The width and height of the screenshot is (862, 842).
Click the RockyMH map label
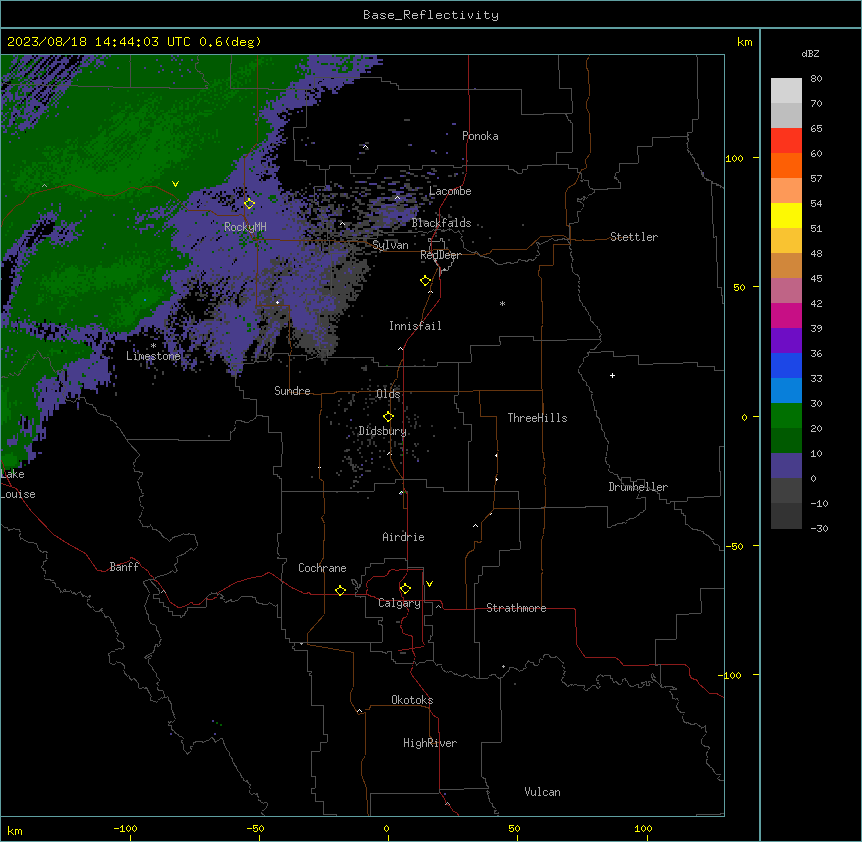click(x=245, y=227)
